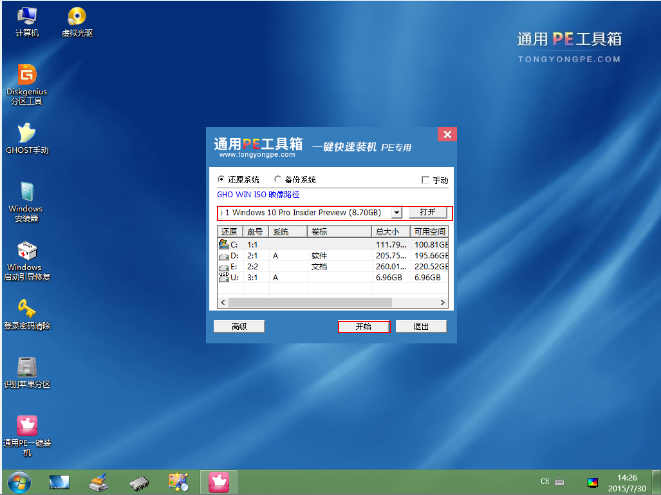Select the D: drive row
661x495 pixels.
pyautogui.click(x=333, y=256)
